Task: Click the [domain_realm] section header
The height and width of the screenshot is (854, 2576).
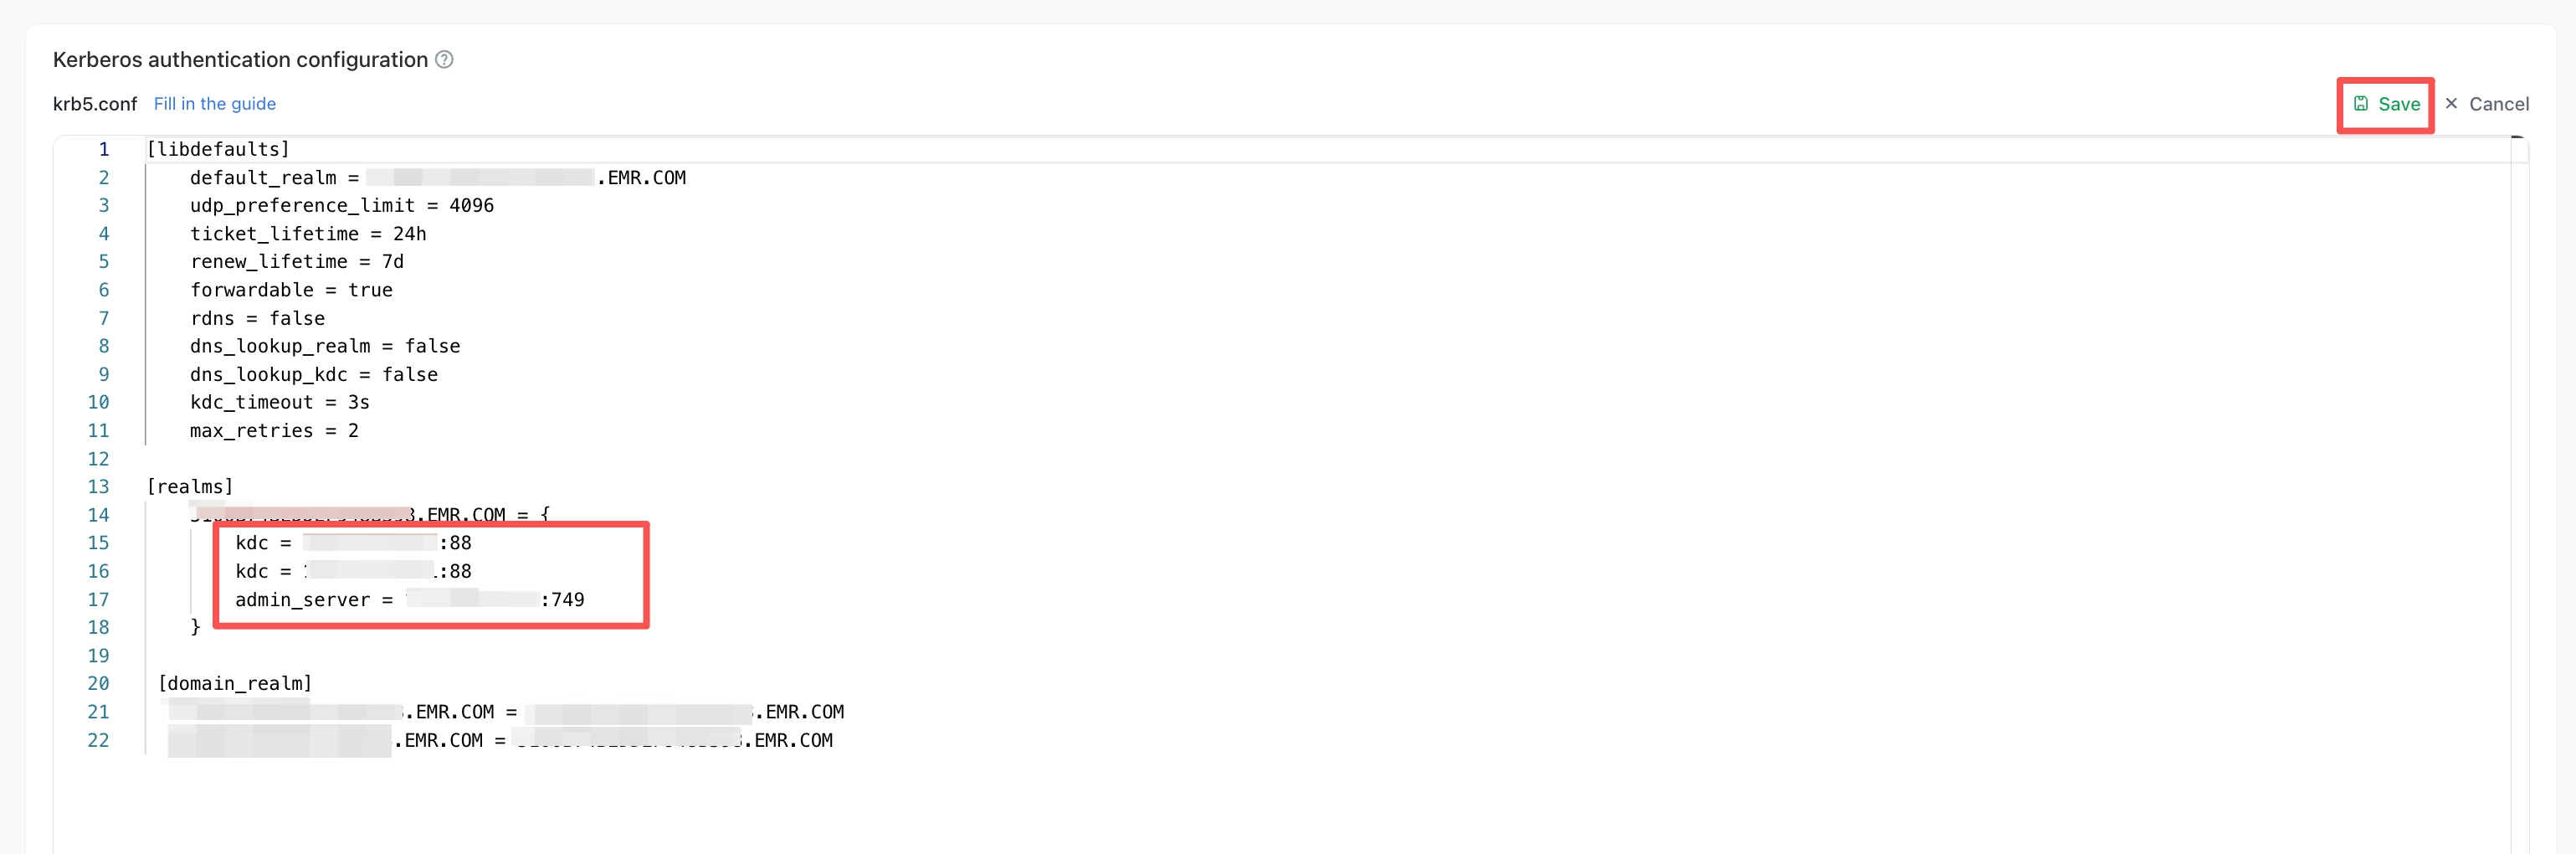Action: tap(235, 684)
